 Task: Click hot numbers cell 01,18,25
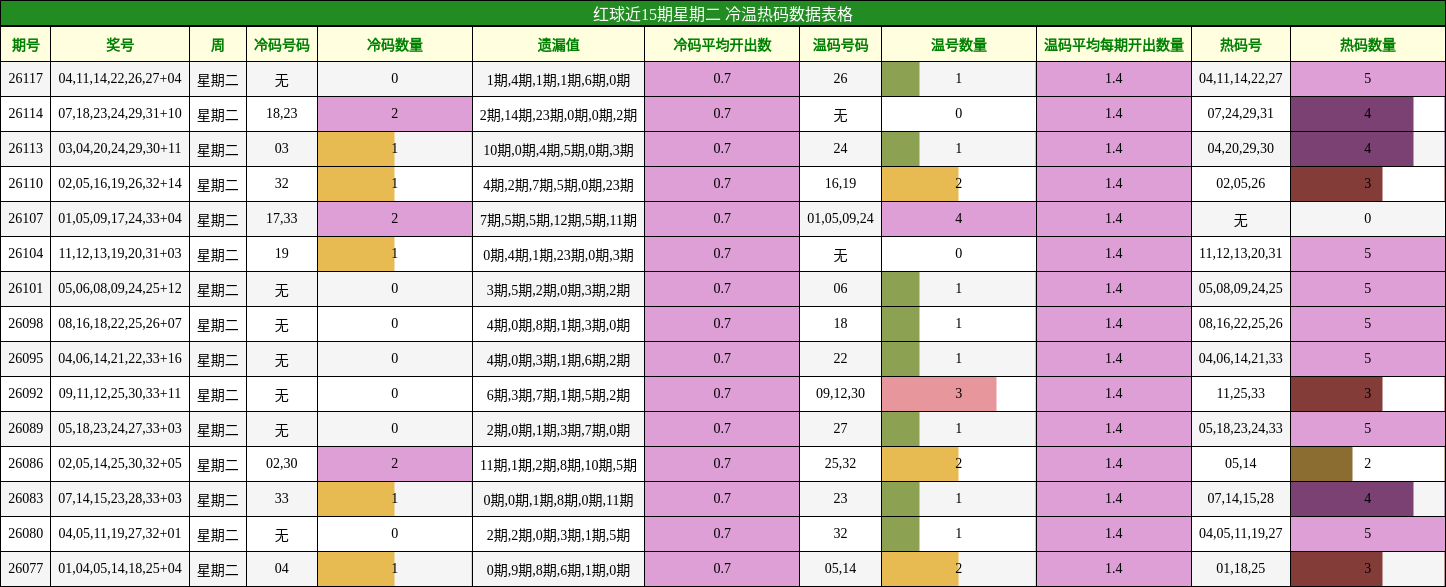(x=1241, y=569)
